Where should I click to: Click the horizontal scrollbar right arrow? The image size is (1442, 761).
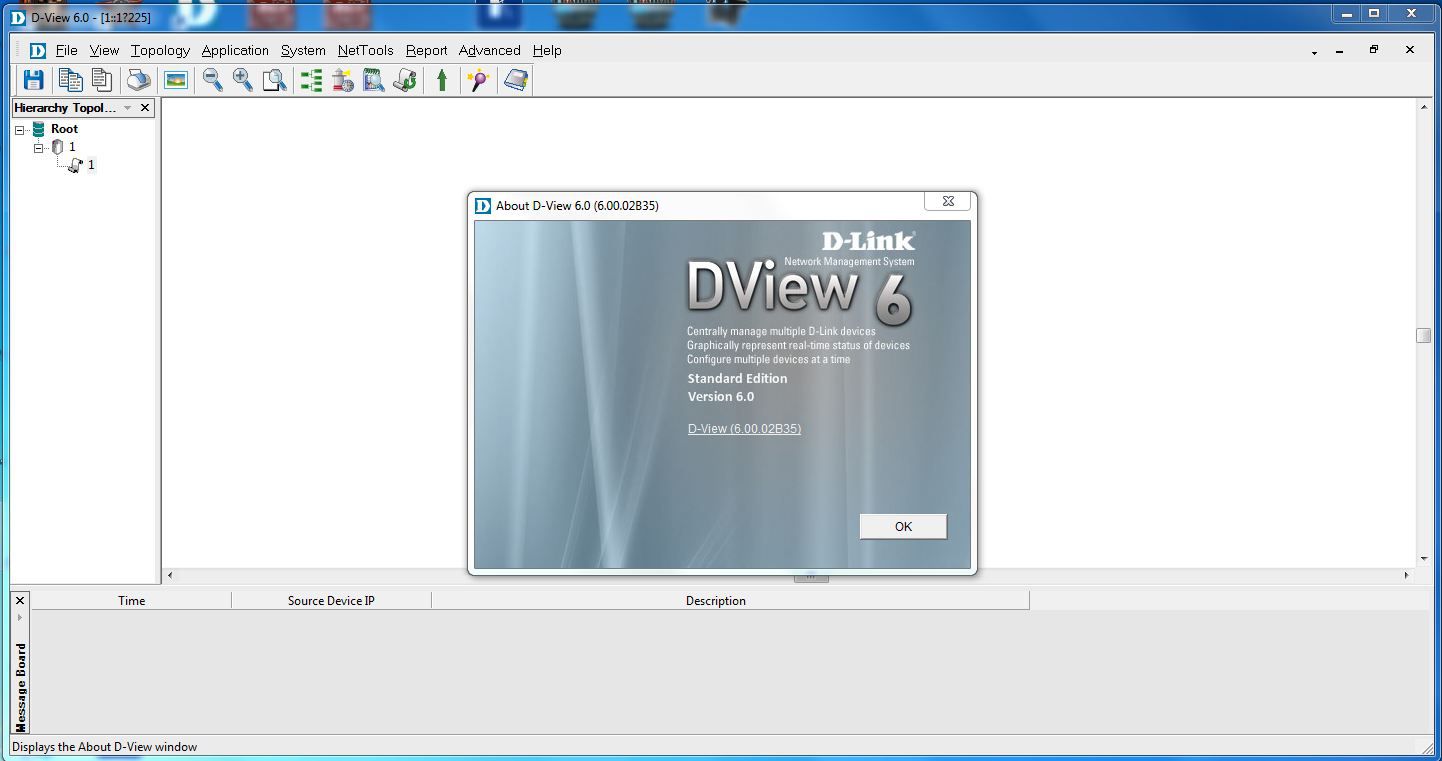[1406, 575]
